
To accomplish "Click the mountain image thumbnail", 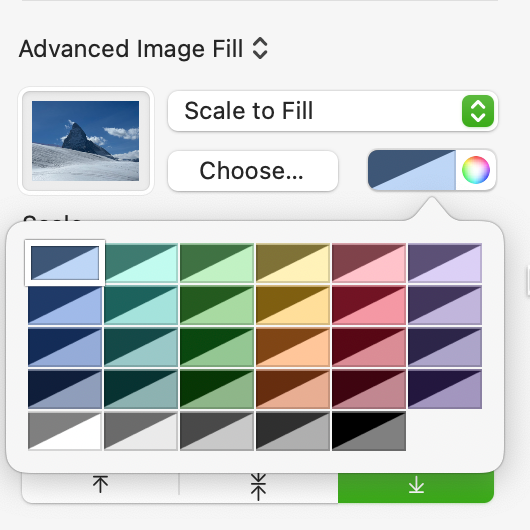I will tap(86, 141).
